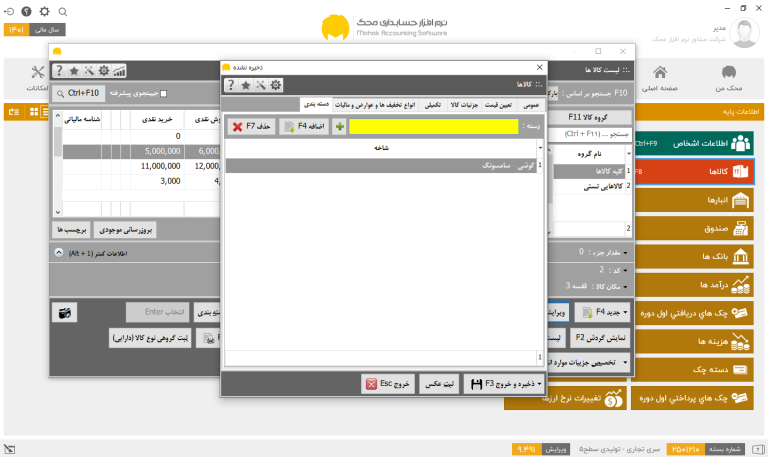Viewport: 768px width, 457px height.
Task: Click the magnifier search icon in top-left corner
Action: click(x=63, y=11)
